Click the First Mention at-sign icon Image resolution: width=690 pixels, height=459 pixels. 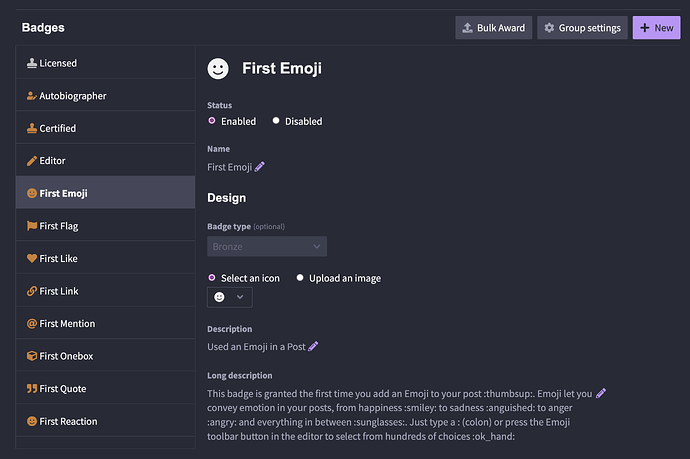coord(32,323)
